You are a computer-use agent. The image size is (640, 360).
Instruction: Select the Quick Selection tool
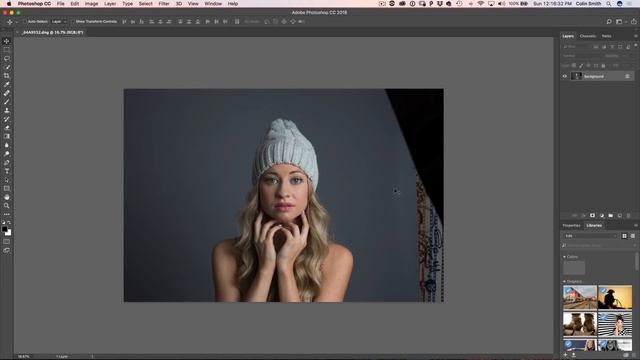[7, 67]
